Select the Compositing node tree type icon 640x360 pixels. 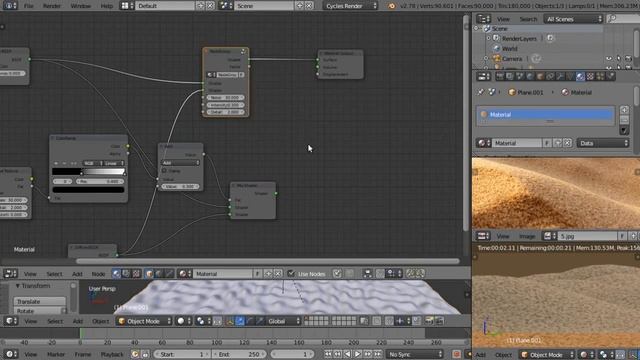pos(126,273)
